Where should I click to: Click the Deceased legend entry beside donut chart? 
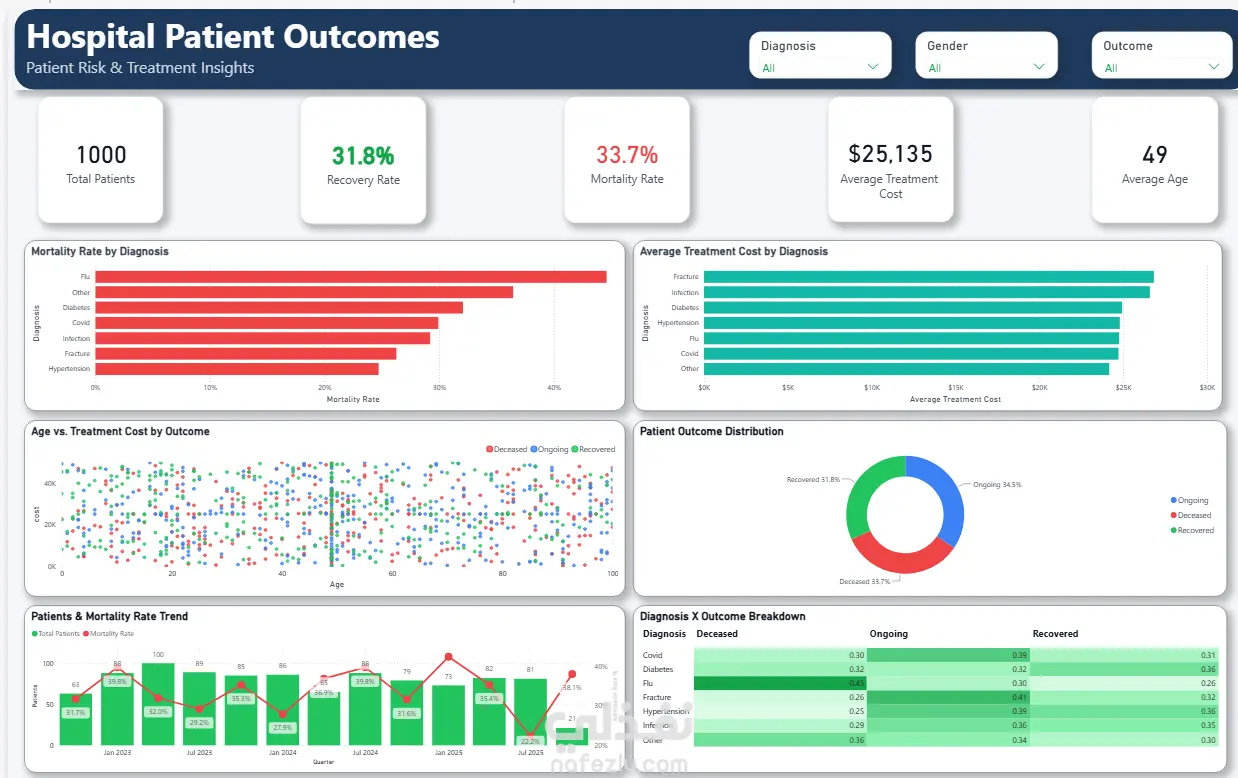click(1191, 515)
